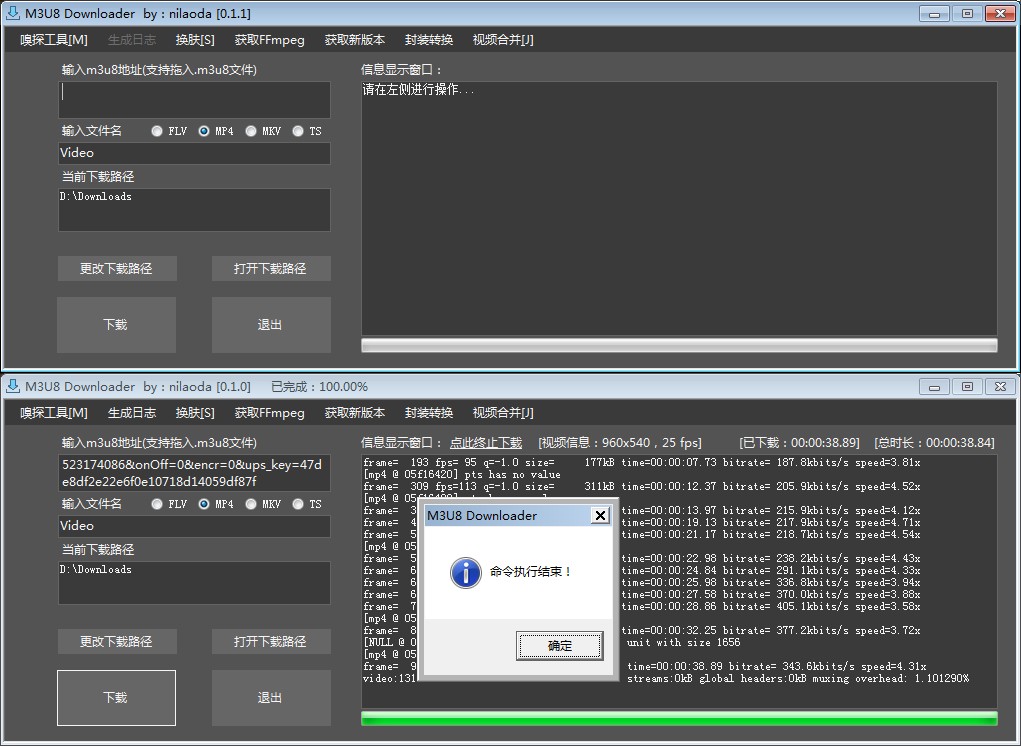Open 获取FFmpeg menu in bottom window

[270, 413]
